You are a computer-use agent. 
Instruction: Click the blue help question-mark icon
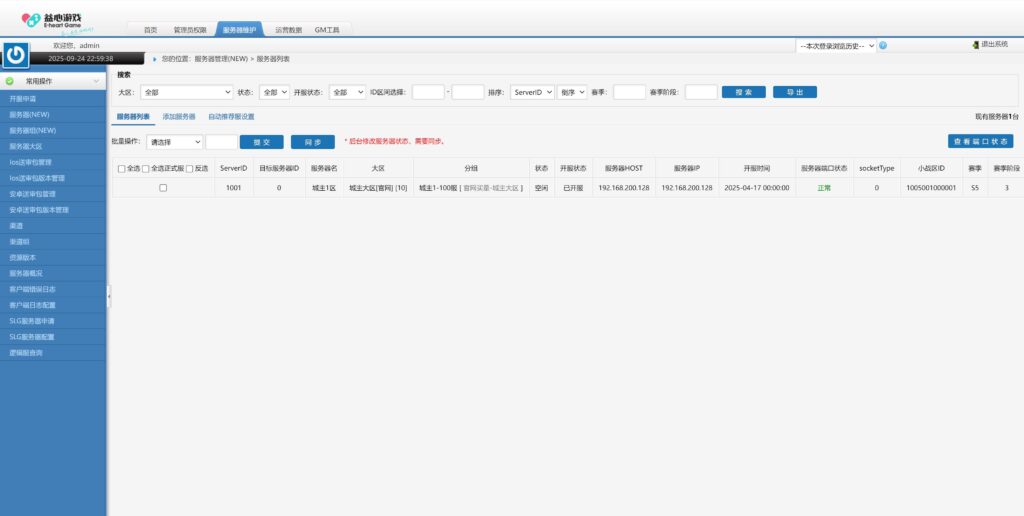(883, 45)
